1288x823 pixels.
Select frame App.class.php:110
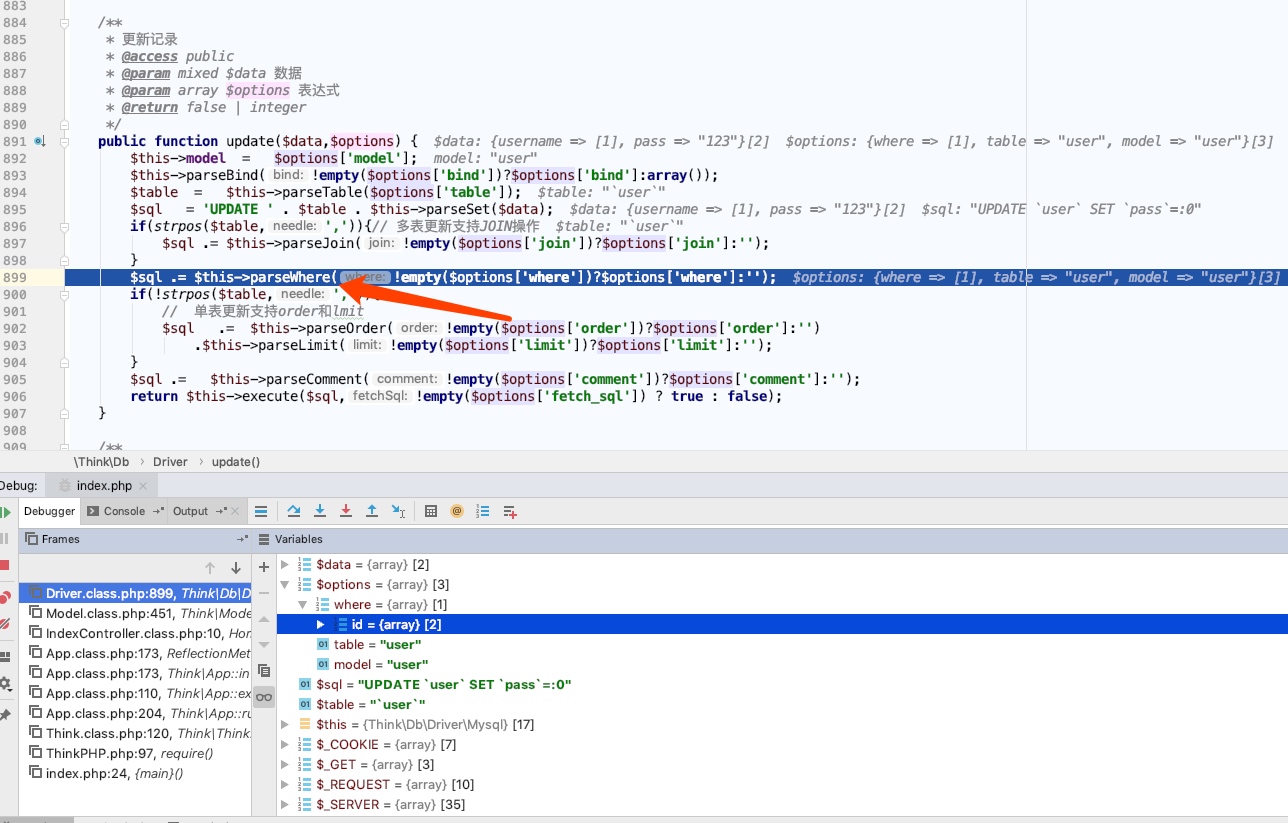(x=135, y=694)
